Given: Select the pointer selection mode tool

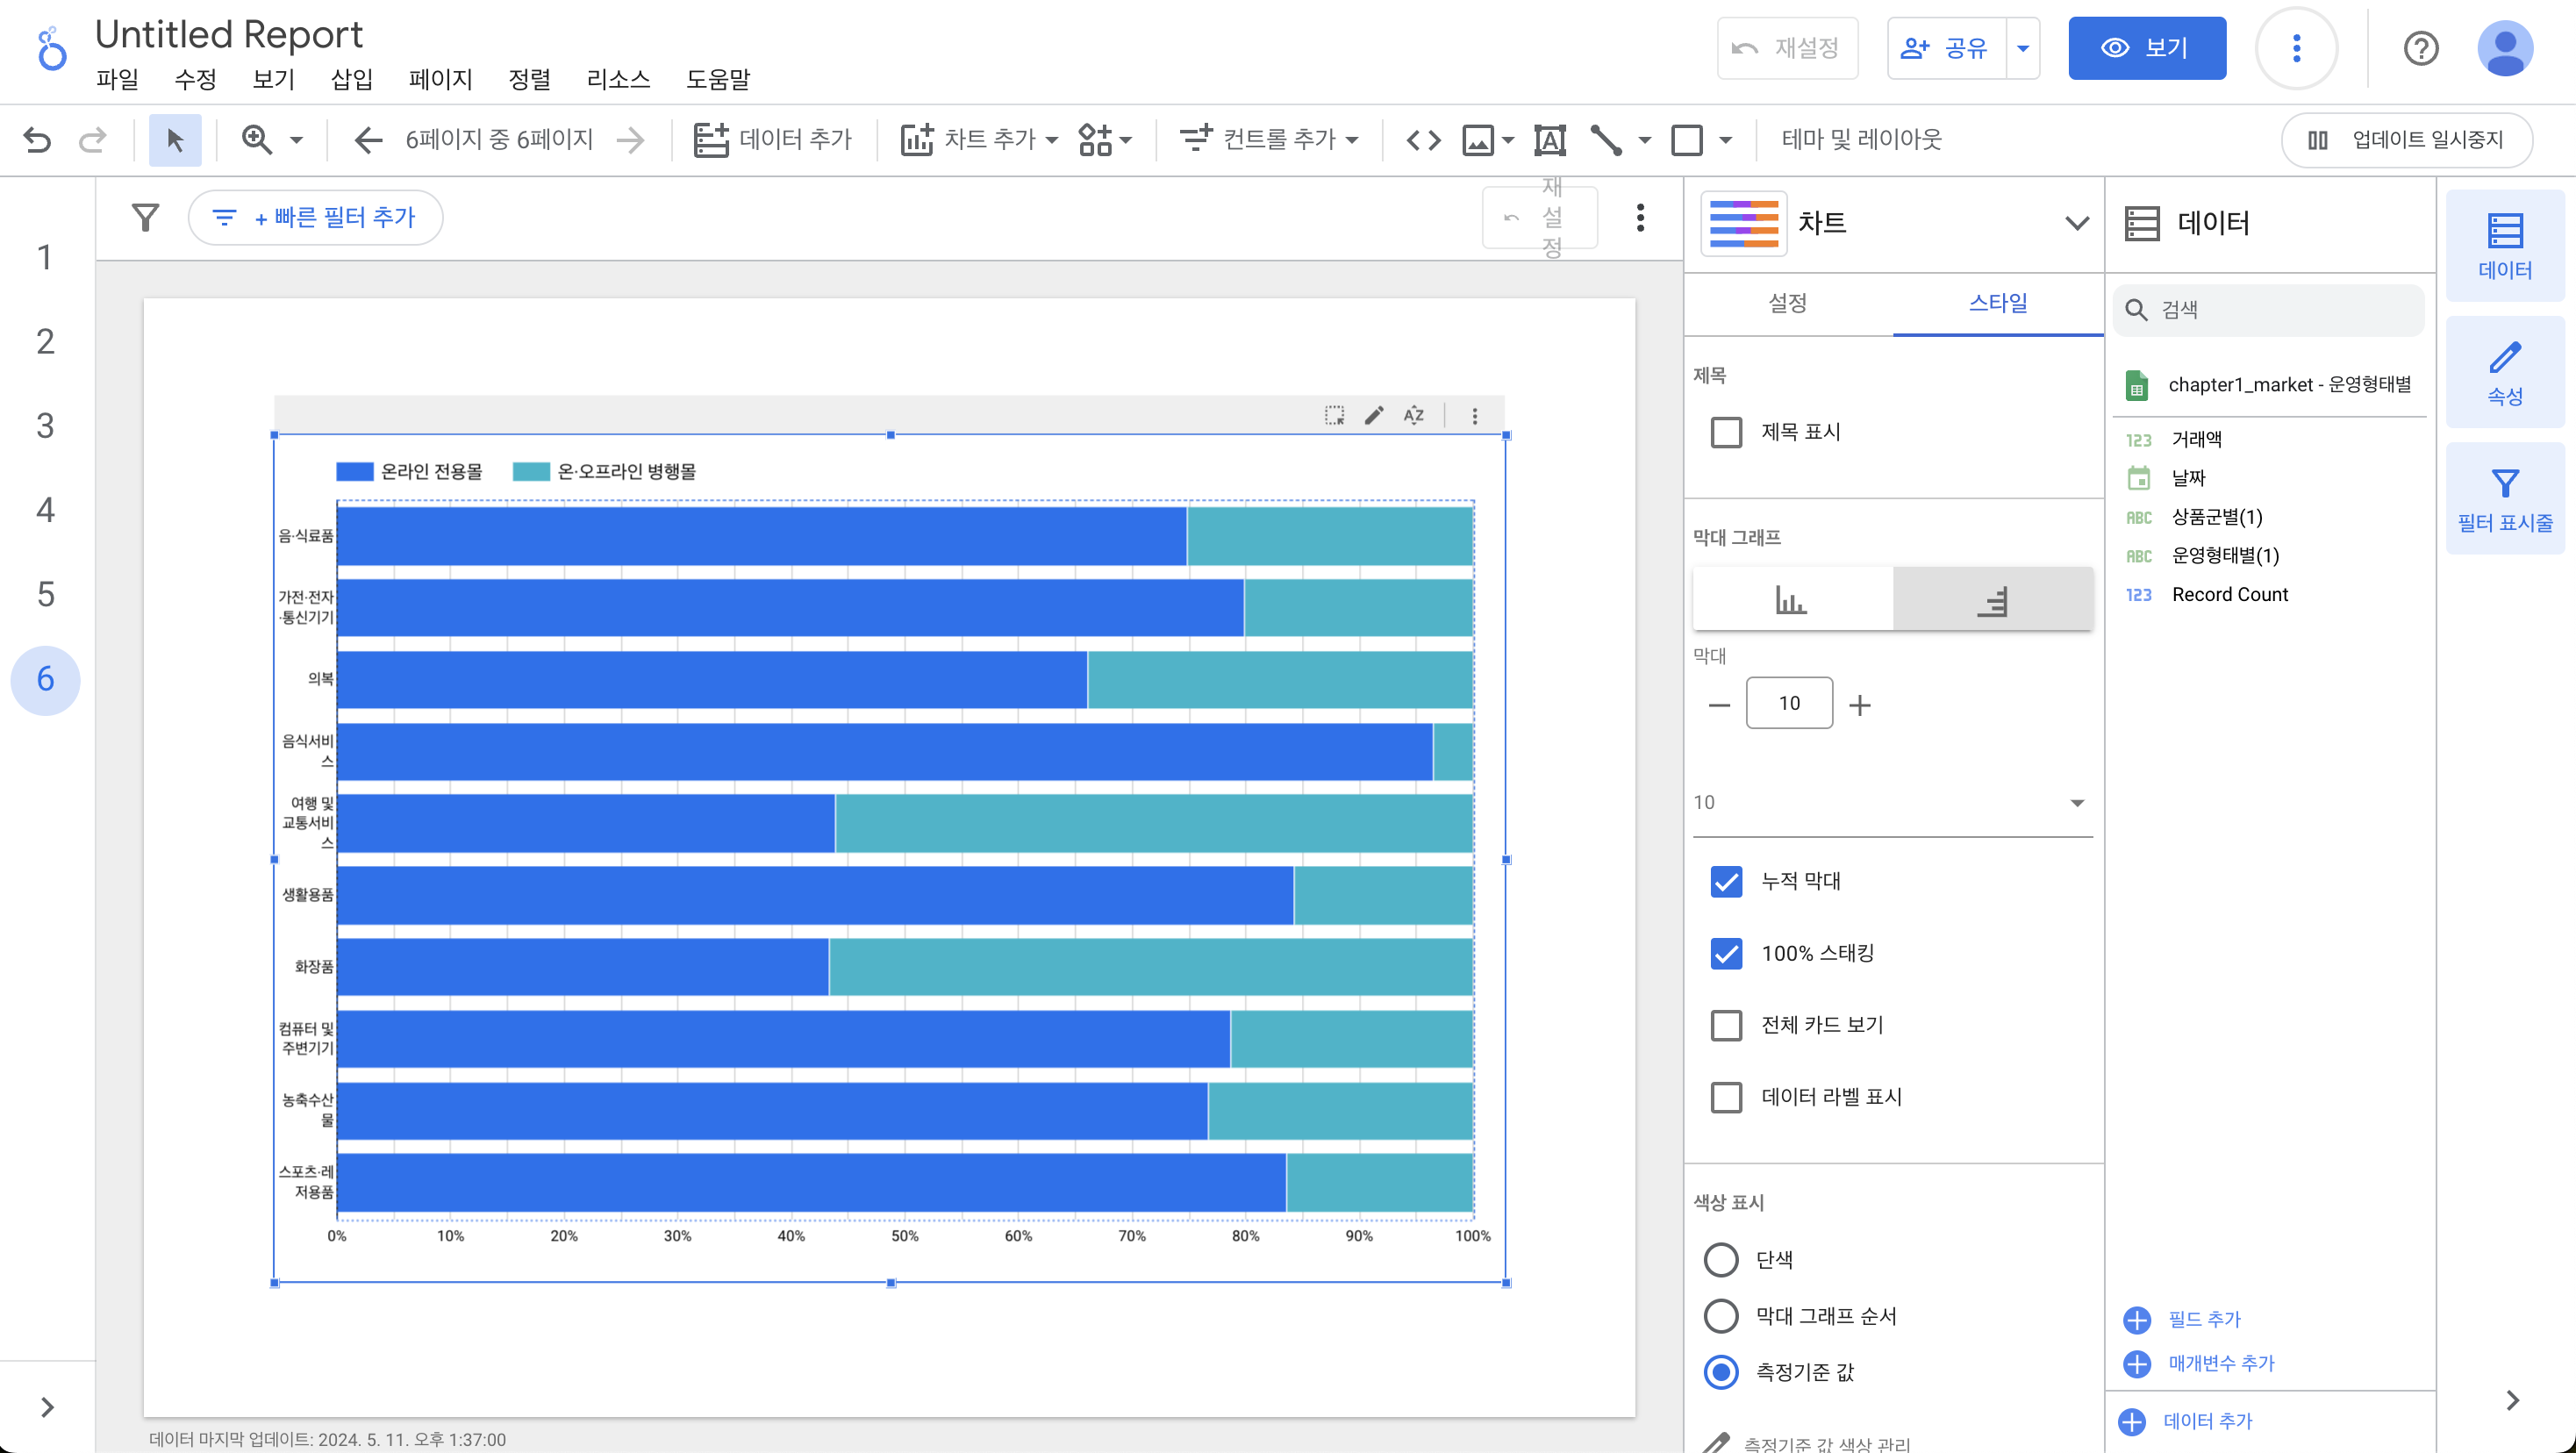Looking at the screenshot, I should tap(175, 140).
